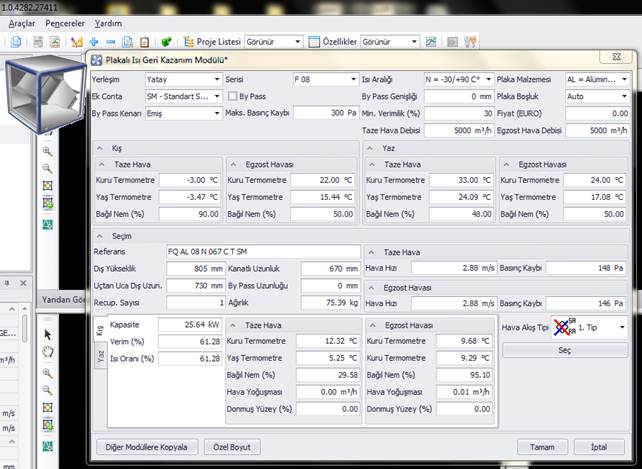642x469 pixels.
Task: Enable the By Pass checkbox
Action: (x=233, y=96)
